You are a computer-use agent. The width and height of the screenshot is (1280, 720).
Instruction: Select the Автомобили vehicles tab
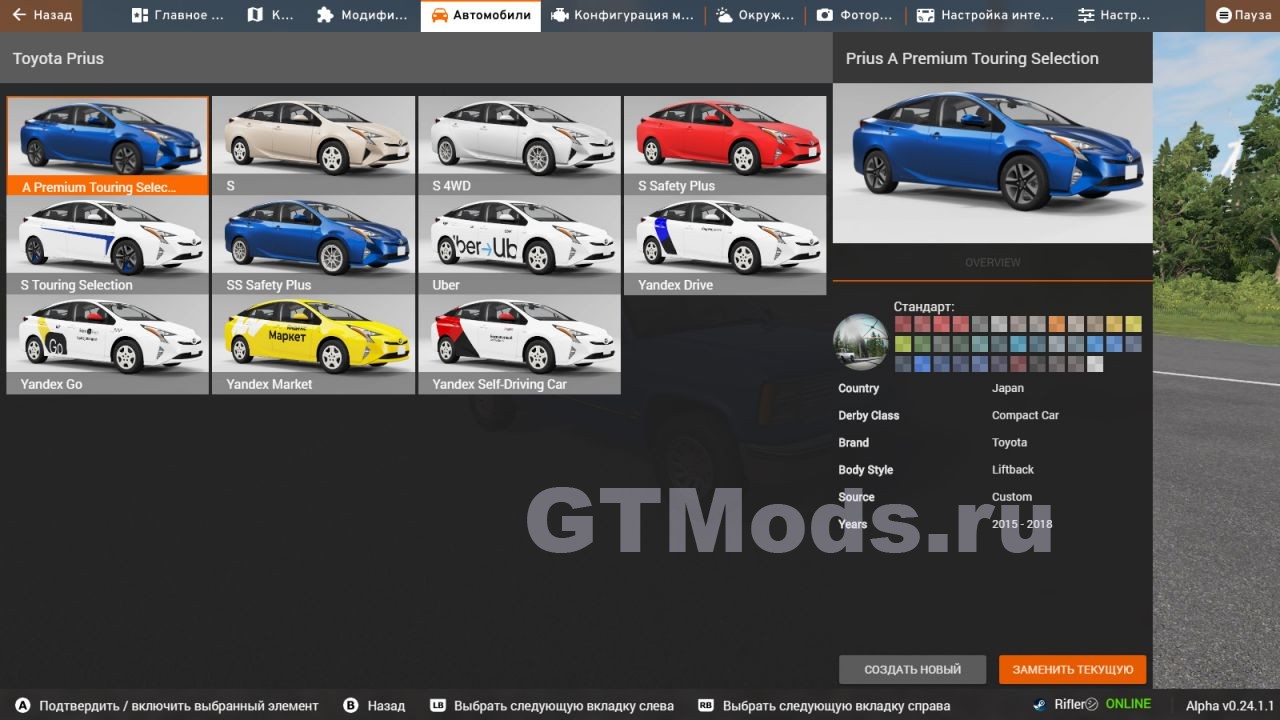[481, 15]
